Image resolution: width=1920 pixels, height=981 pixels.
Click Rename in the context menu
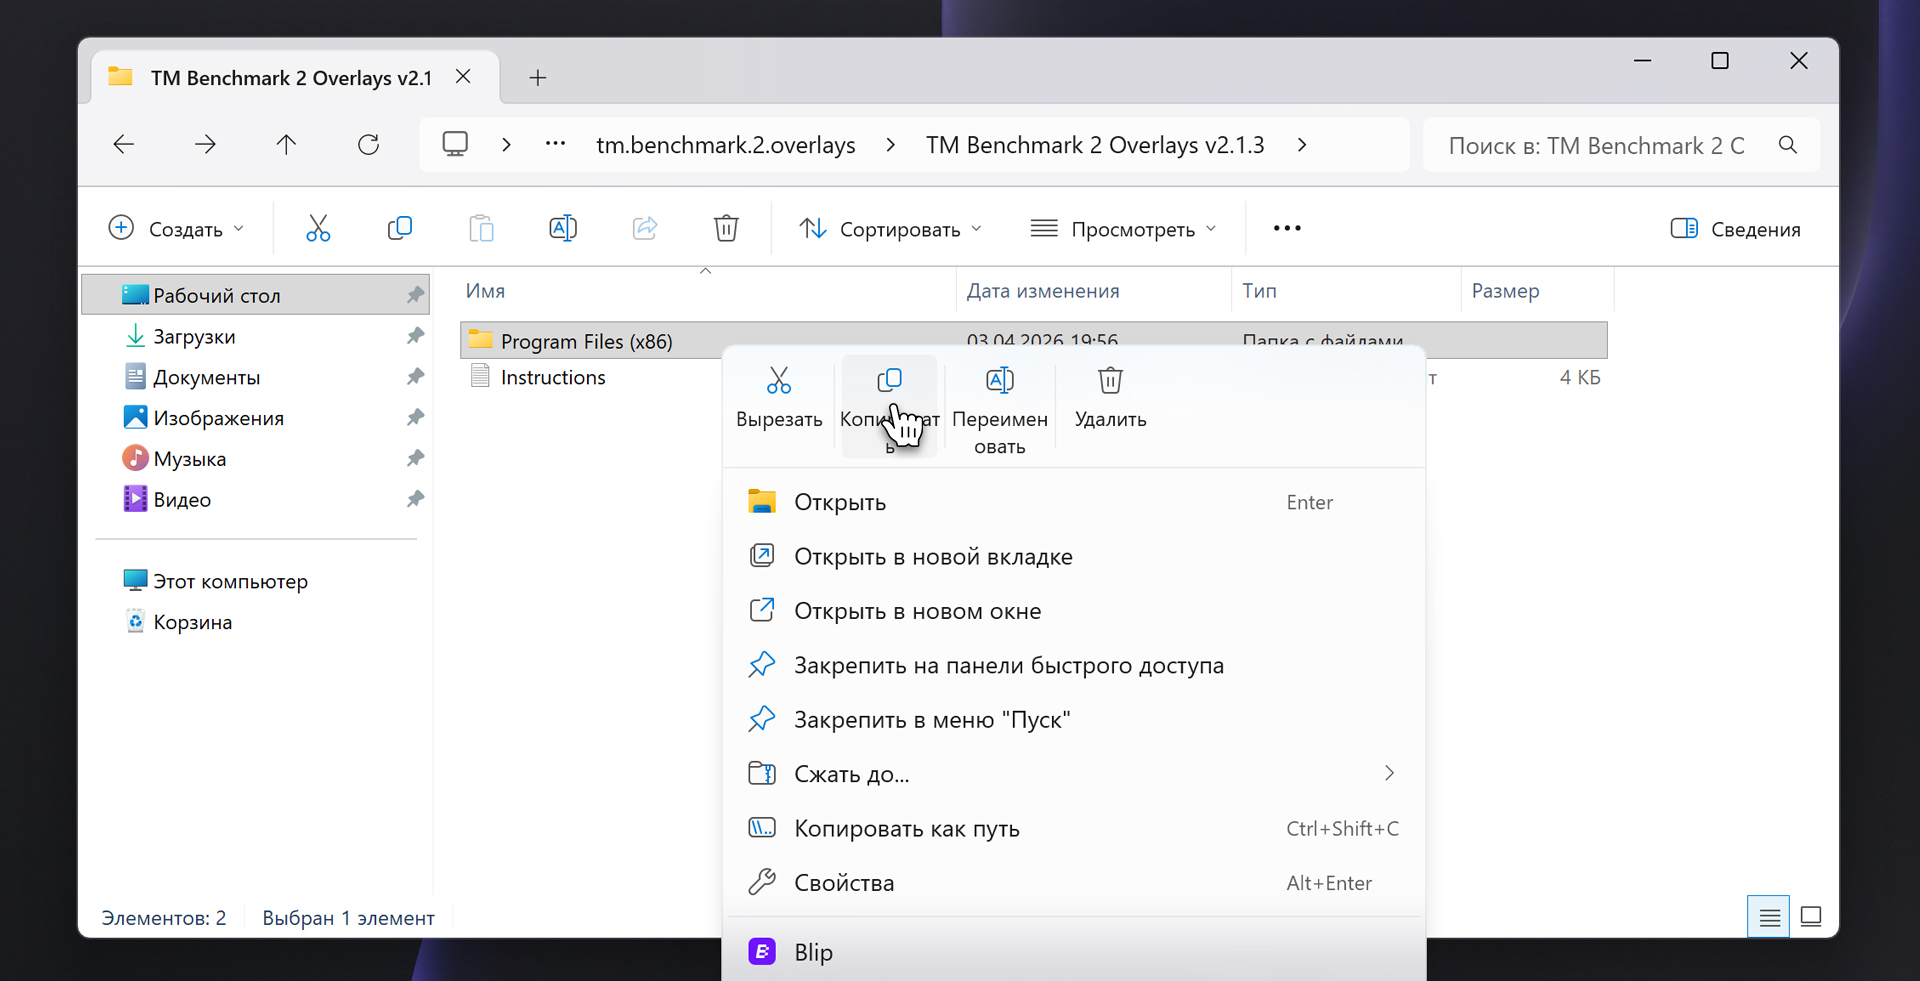pyautogui.click(x=999, y=408)
